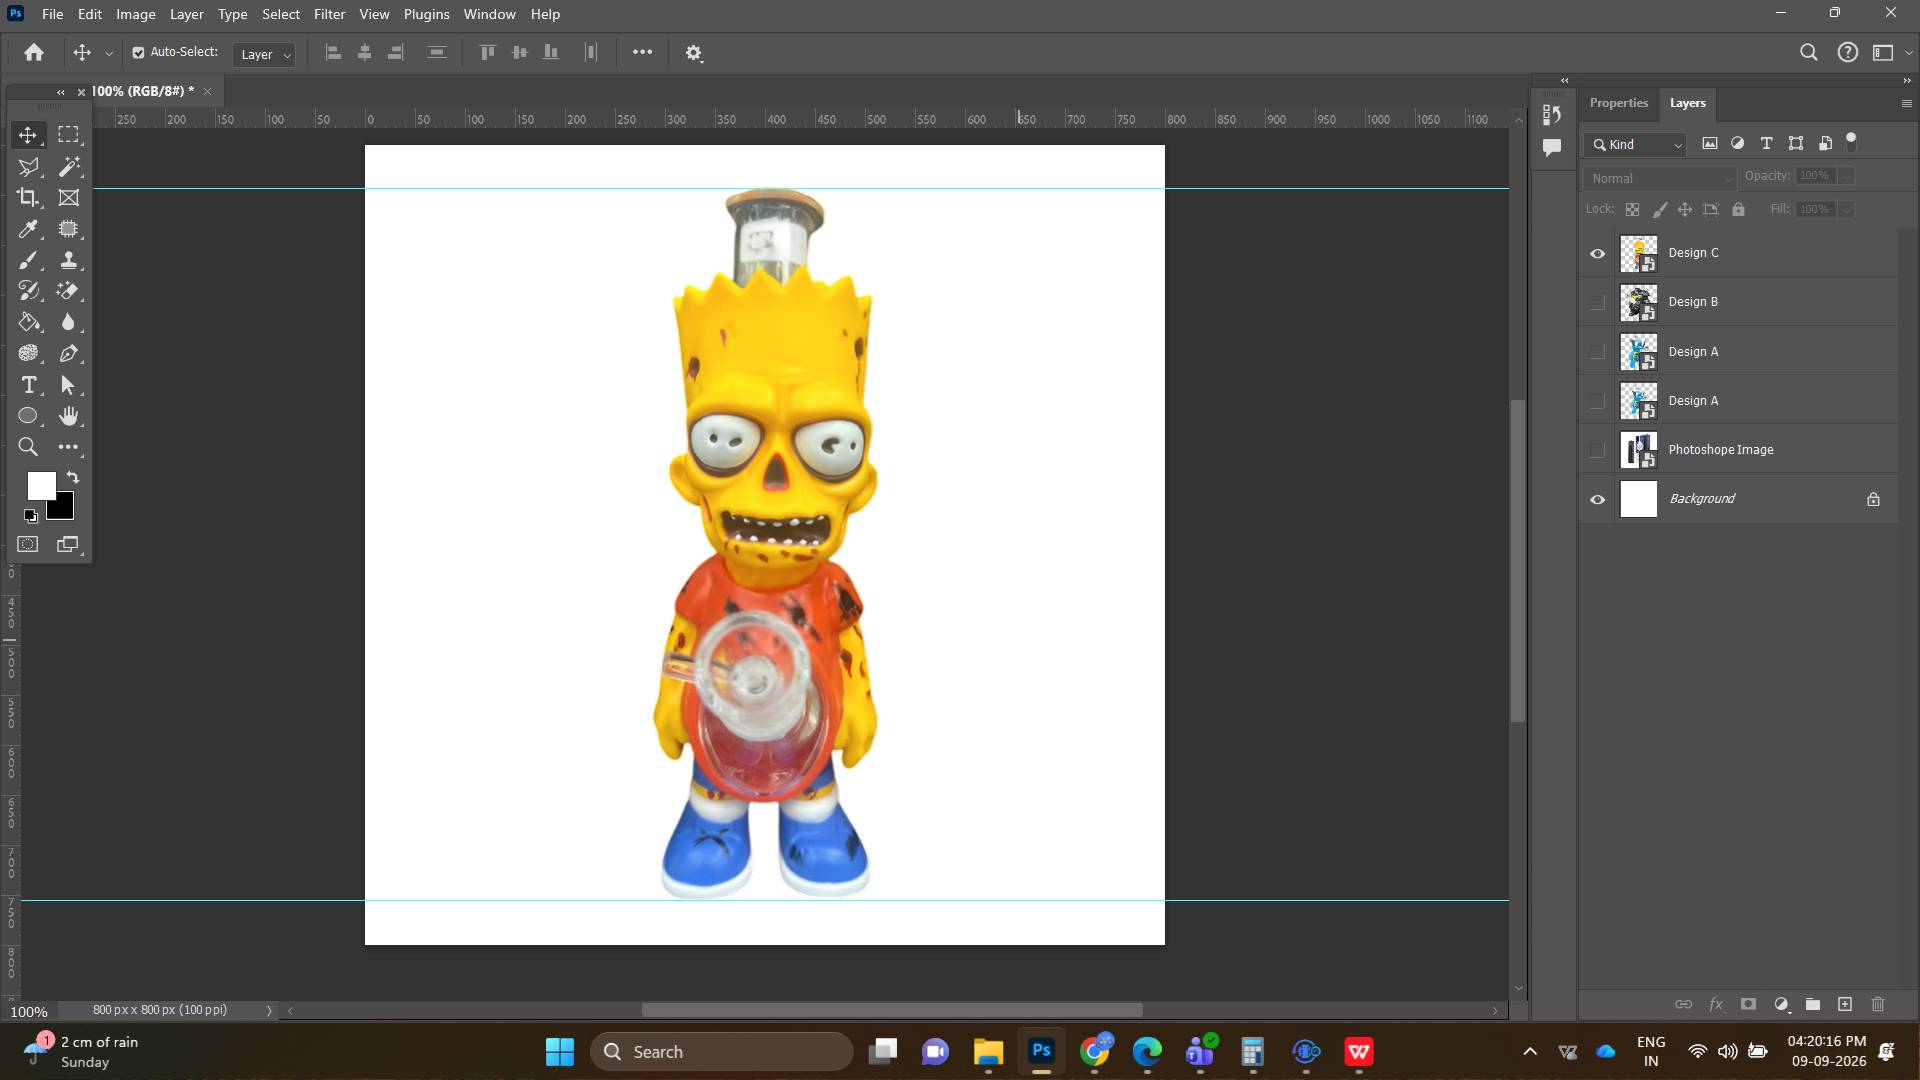This screenshot has height=1080, width=1920.
Task: Show the Design B layer
Action: click(1597, 302)
